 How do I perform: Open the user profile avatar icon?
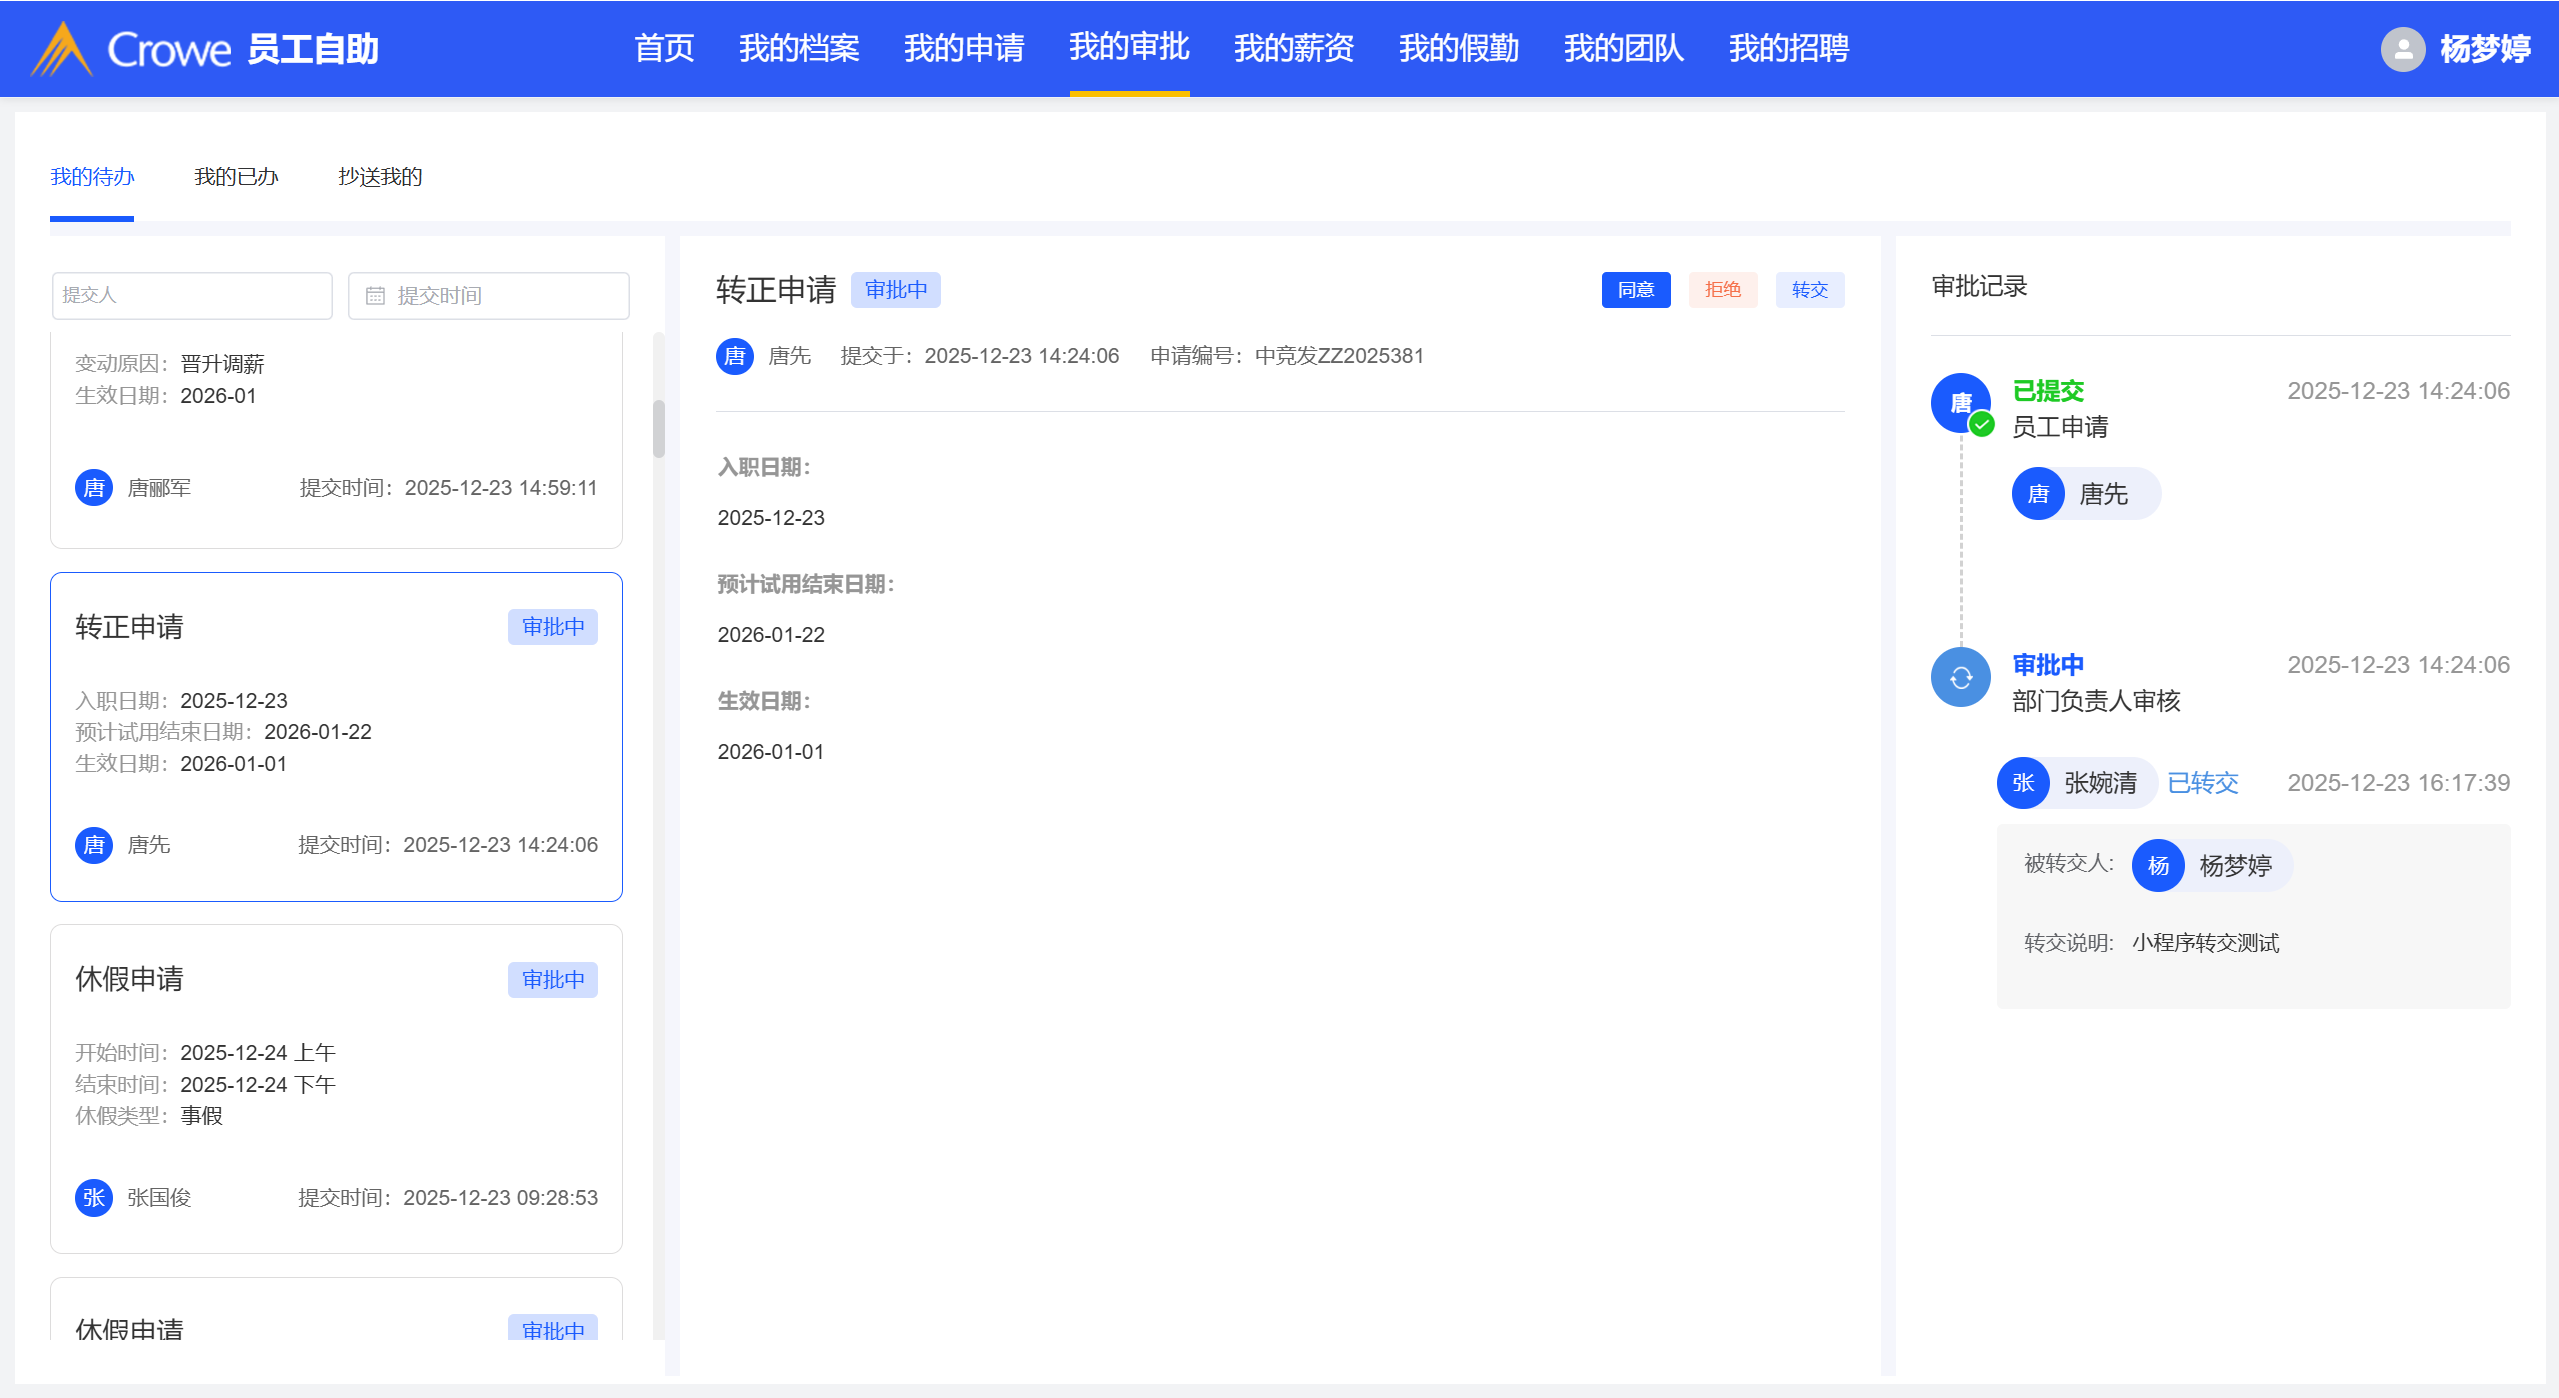click(2402, 49)
